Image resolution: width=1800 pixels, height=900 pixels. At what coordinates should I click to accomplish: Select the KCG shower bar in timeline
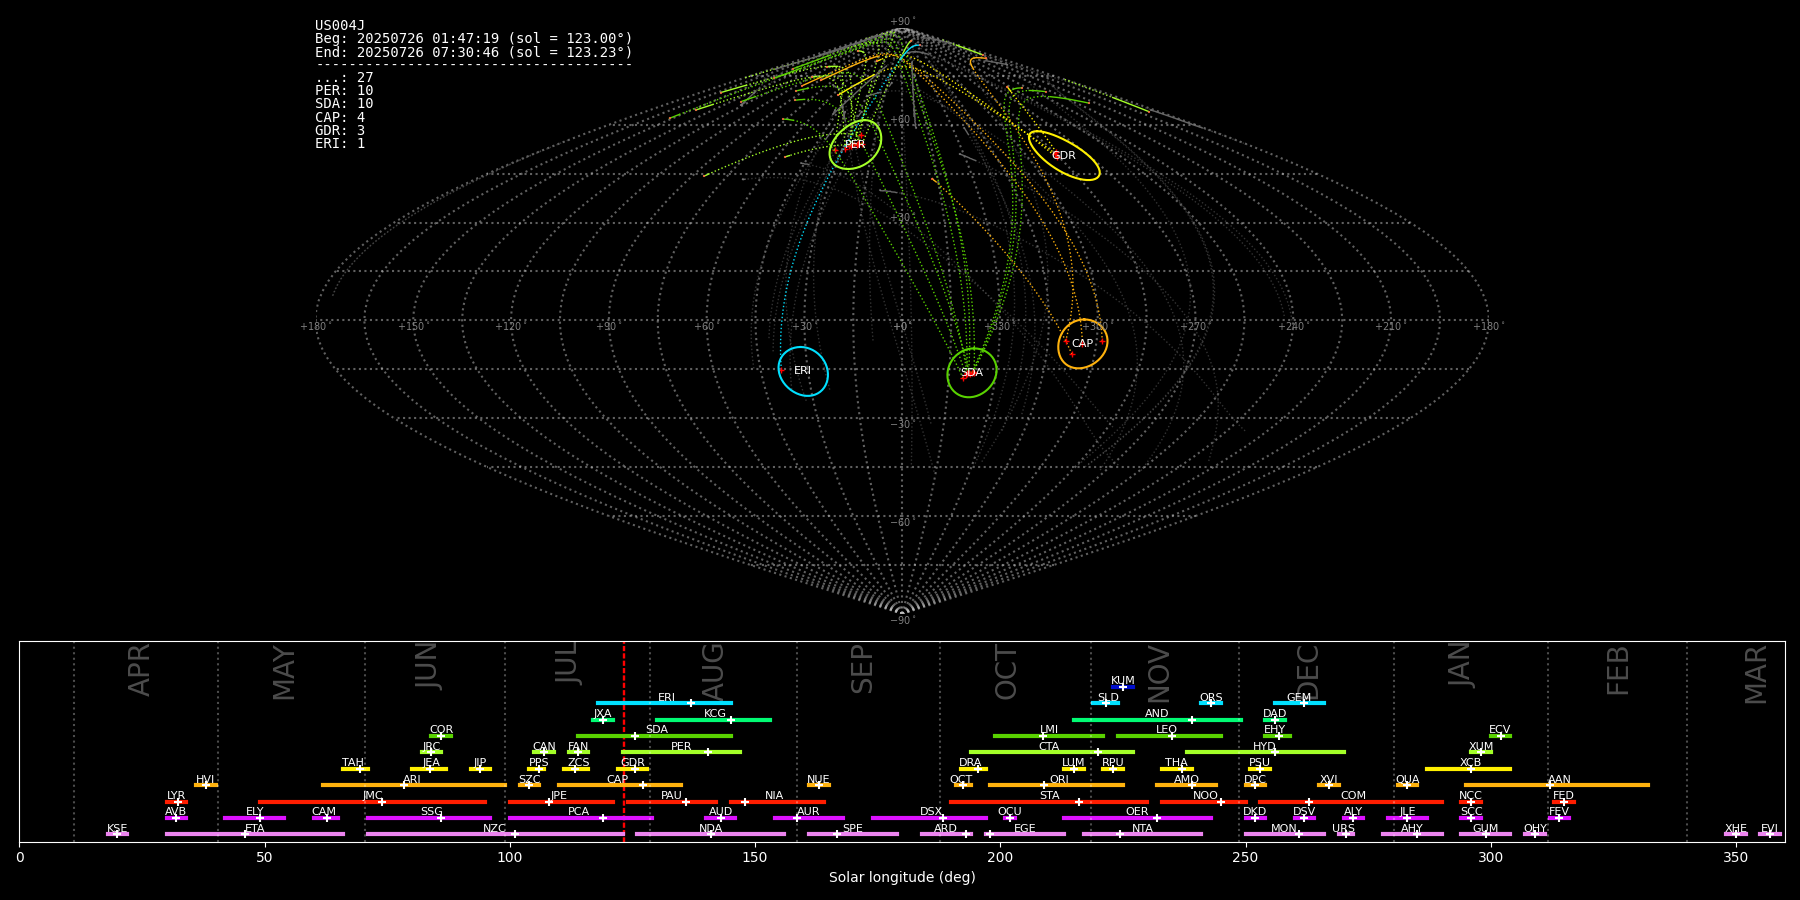[x=713, y=719]
